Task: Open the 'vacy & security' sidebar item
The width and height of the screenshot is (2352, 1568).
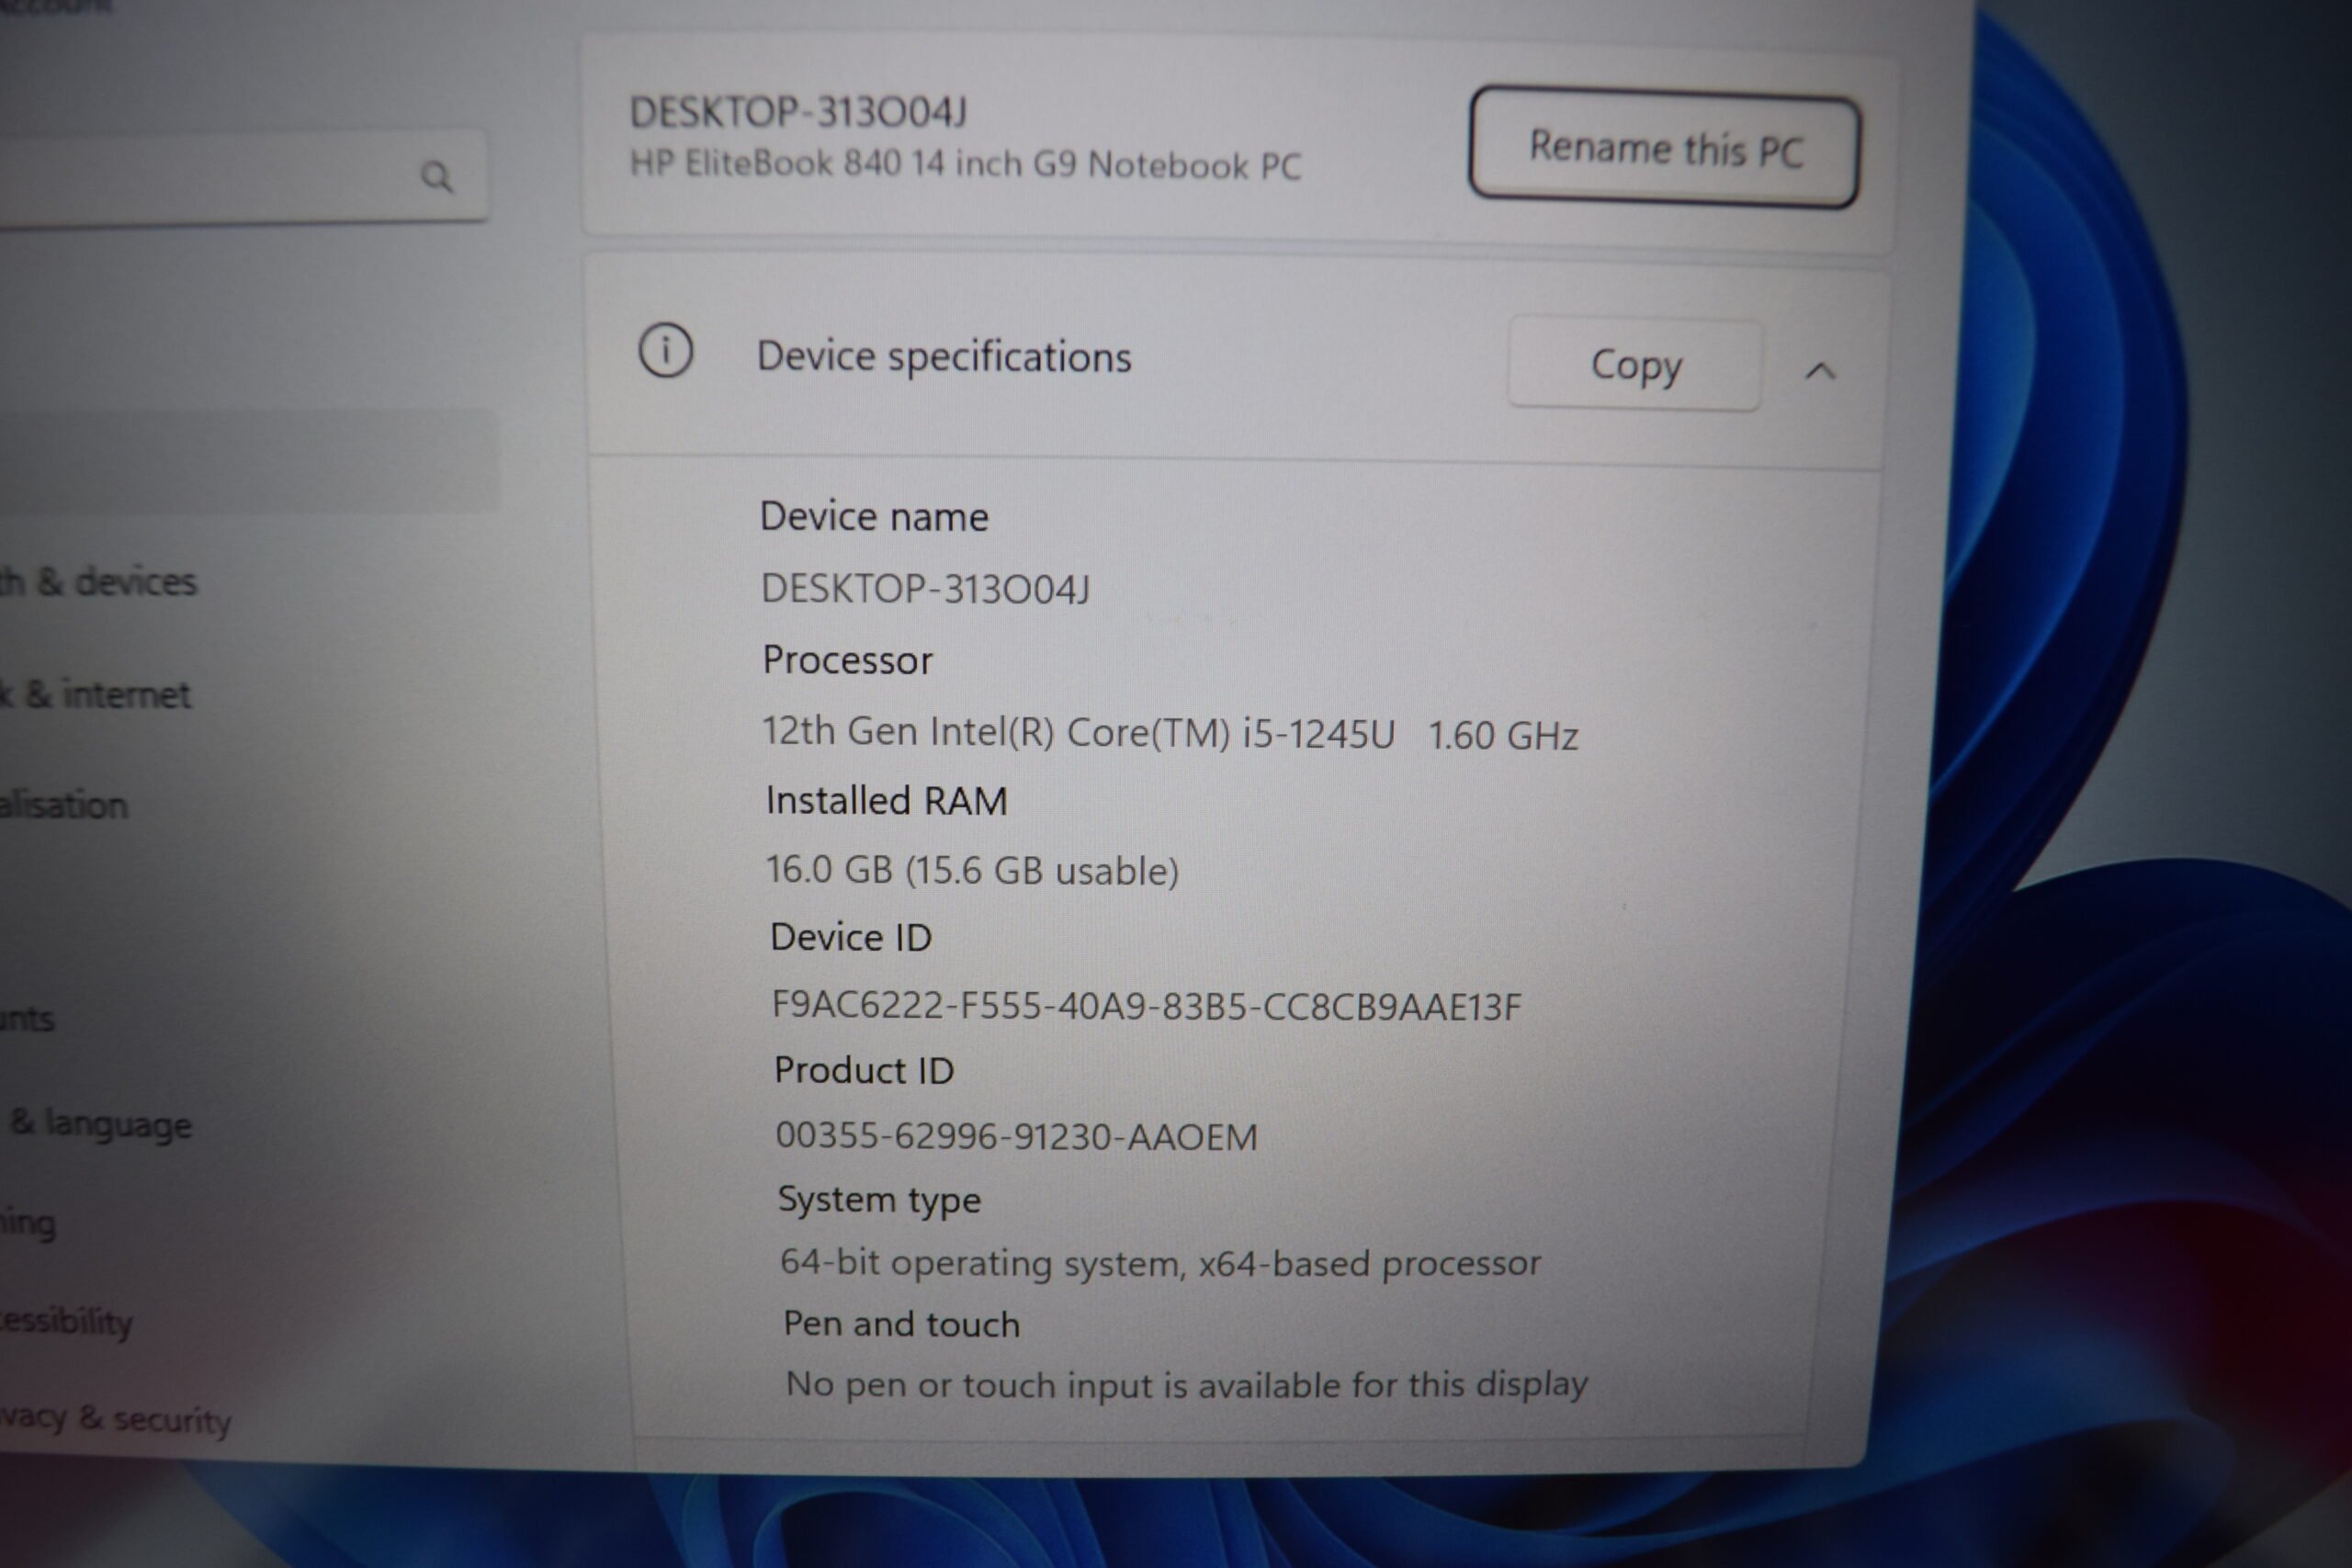Action: click(115, 1418)
